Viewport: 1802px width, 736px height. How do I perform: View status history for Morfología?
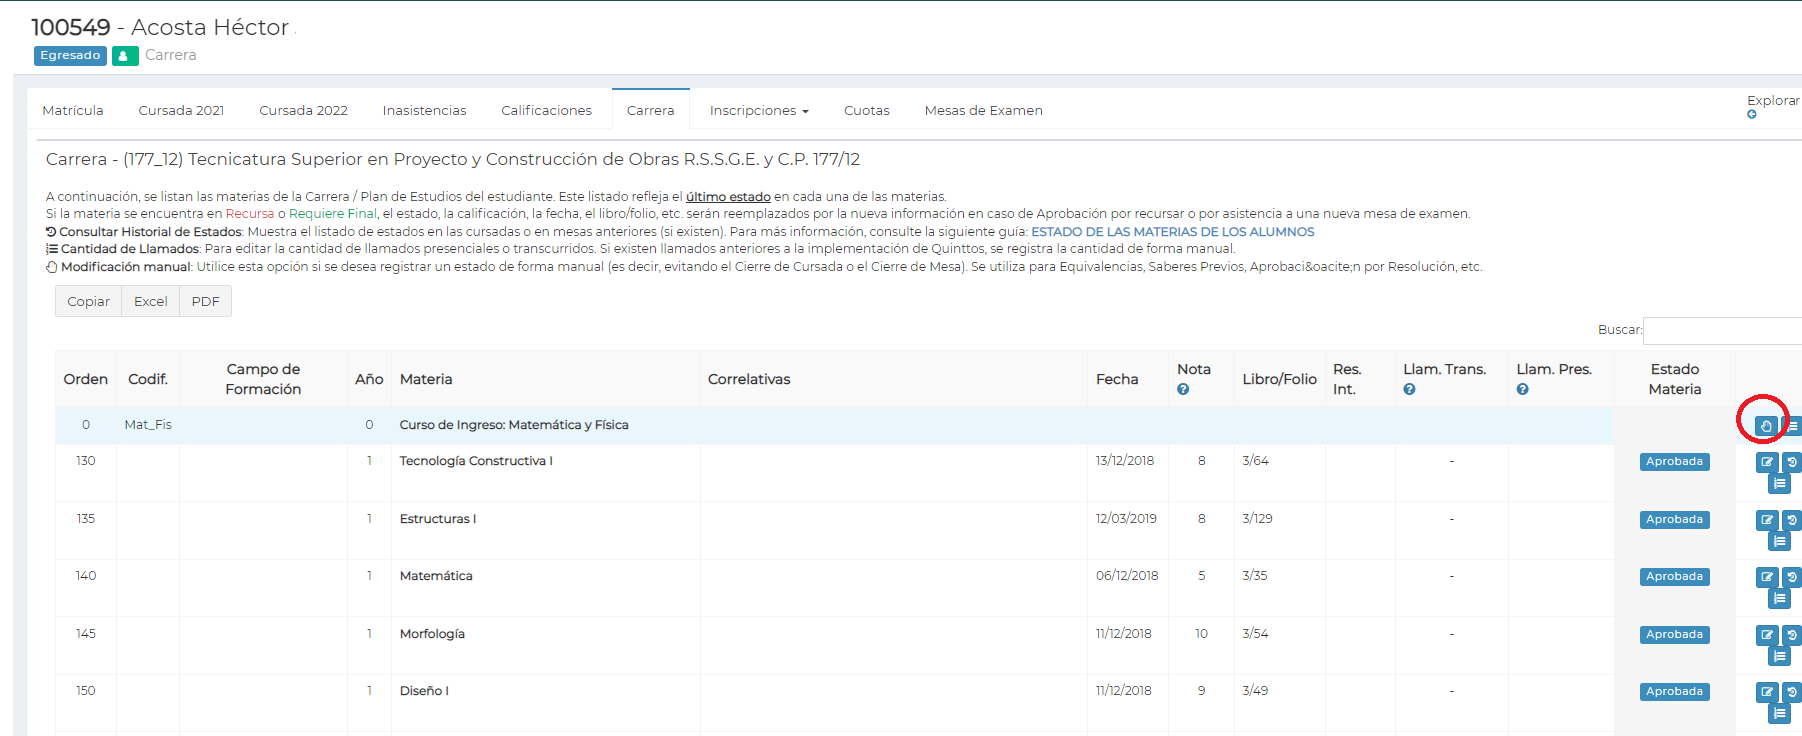1792,635
